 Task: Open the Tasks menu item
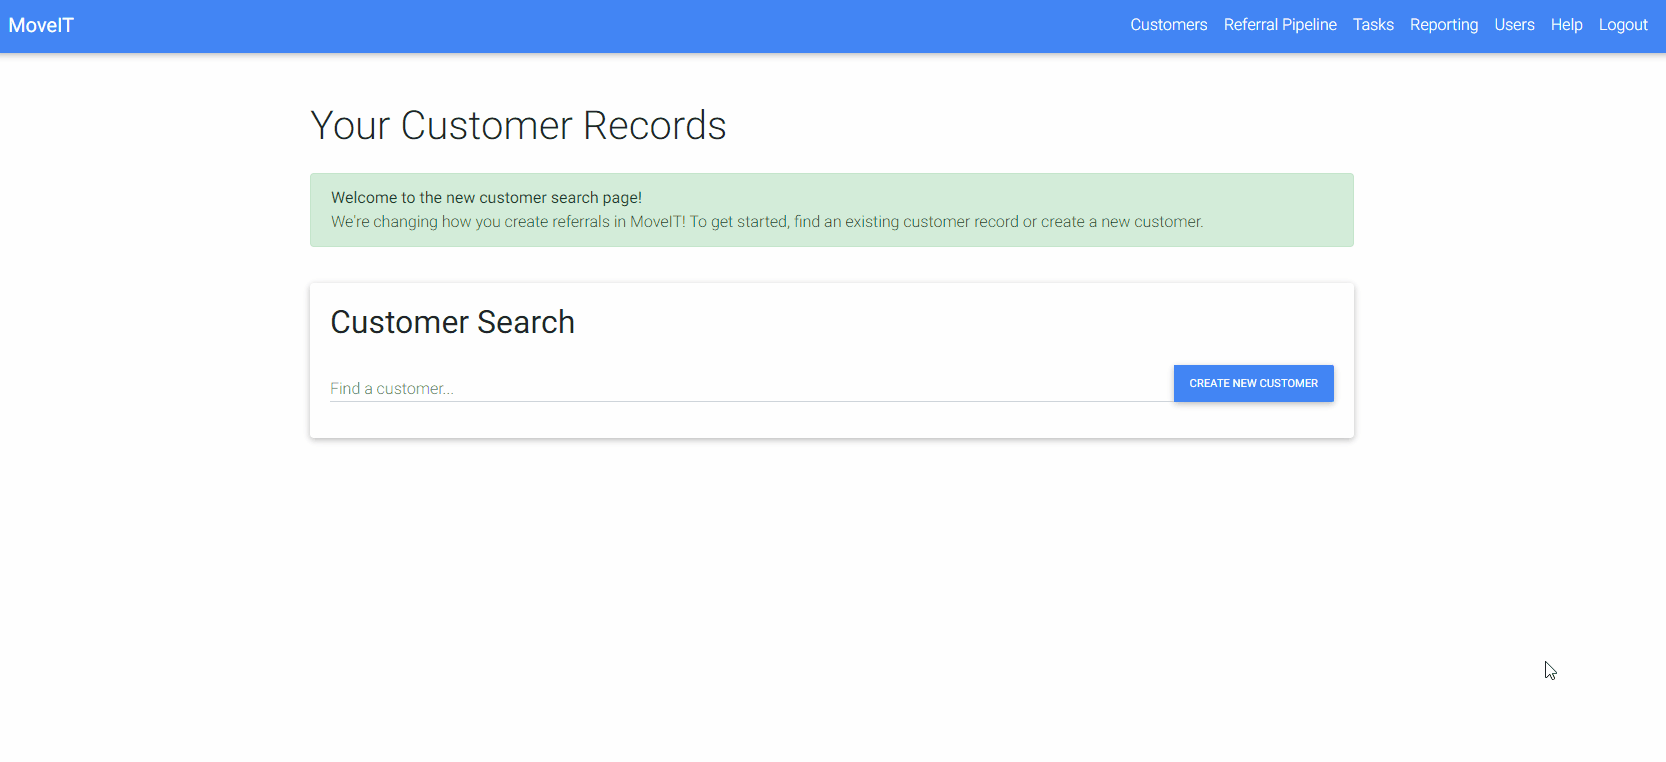pos(1373,25)
